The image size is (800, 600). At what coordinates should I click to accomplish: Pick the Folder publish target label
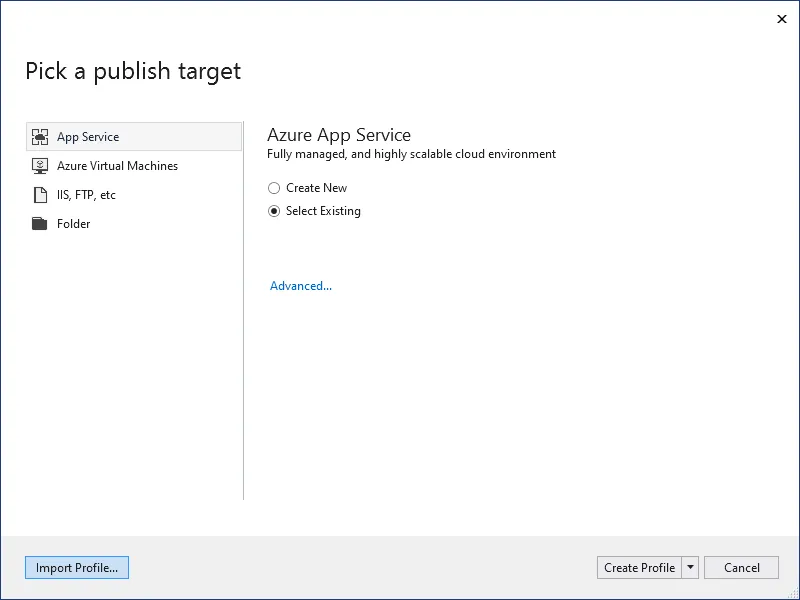(x=73, y=224)
